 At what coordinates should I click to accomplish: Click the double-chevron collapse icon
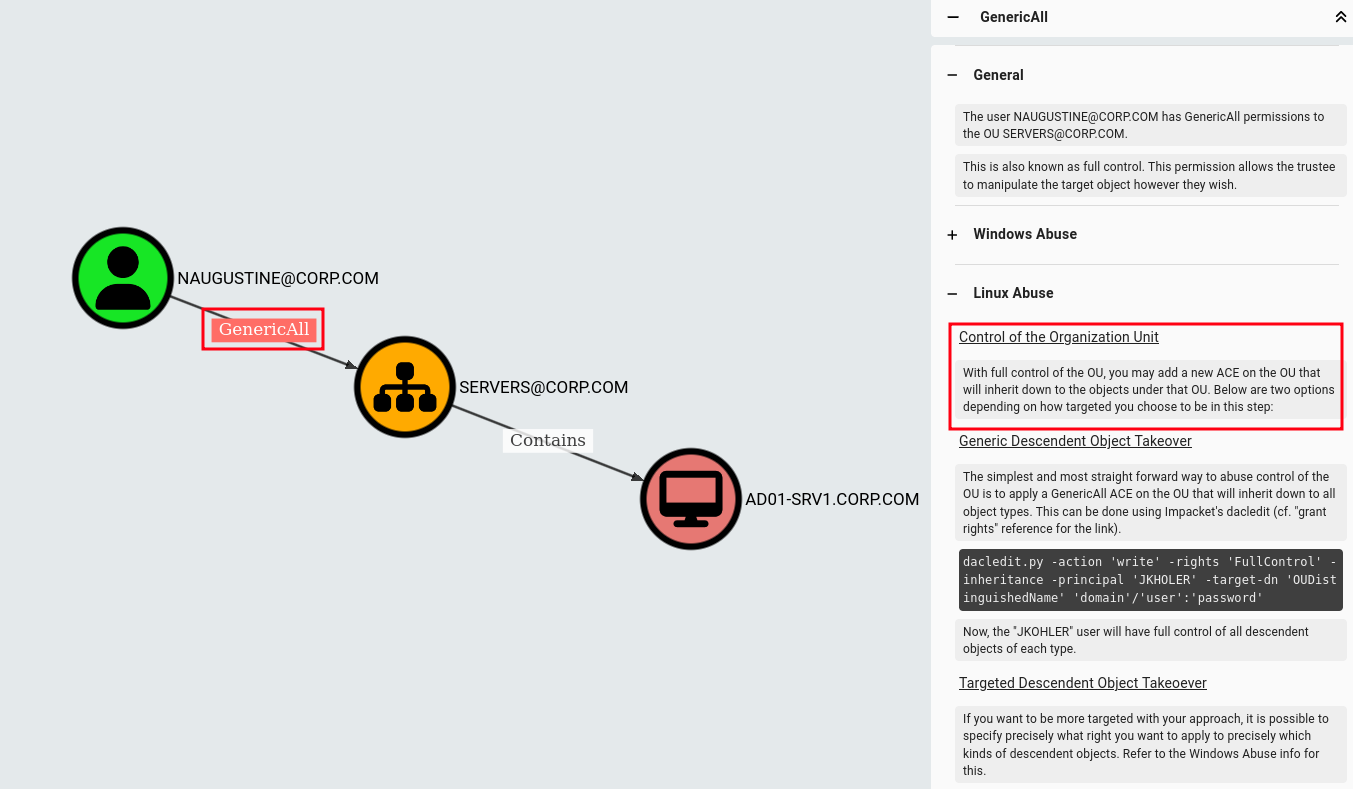(1340, 17)
